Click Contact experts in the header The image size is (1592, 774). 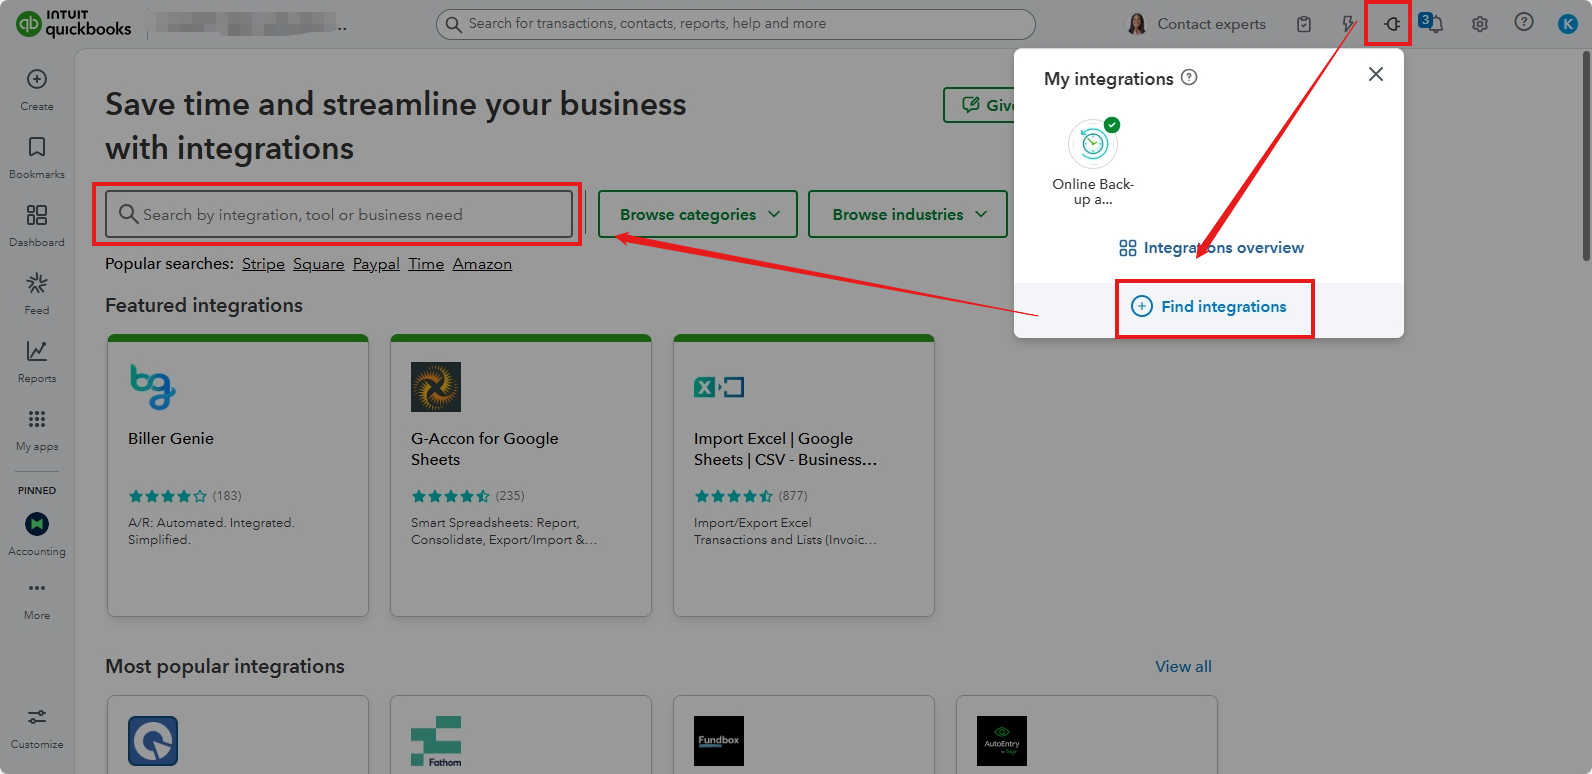point(1196,24)
